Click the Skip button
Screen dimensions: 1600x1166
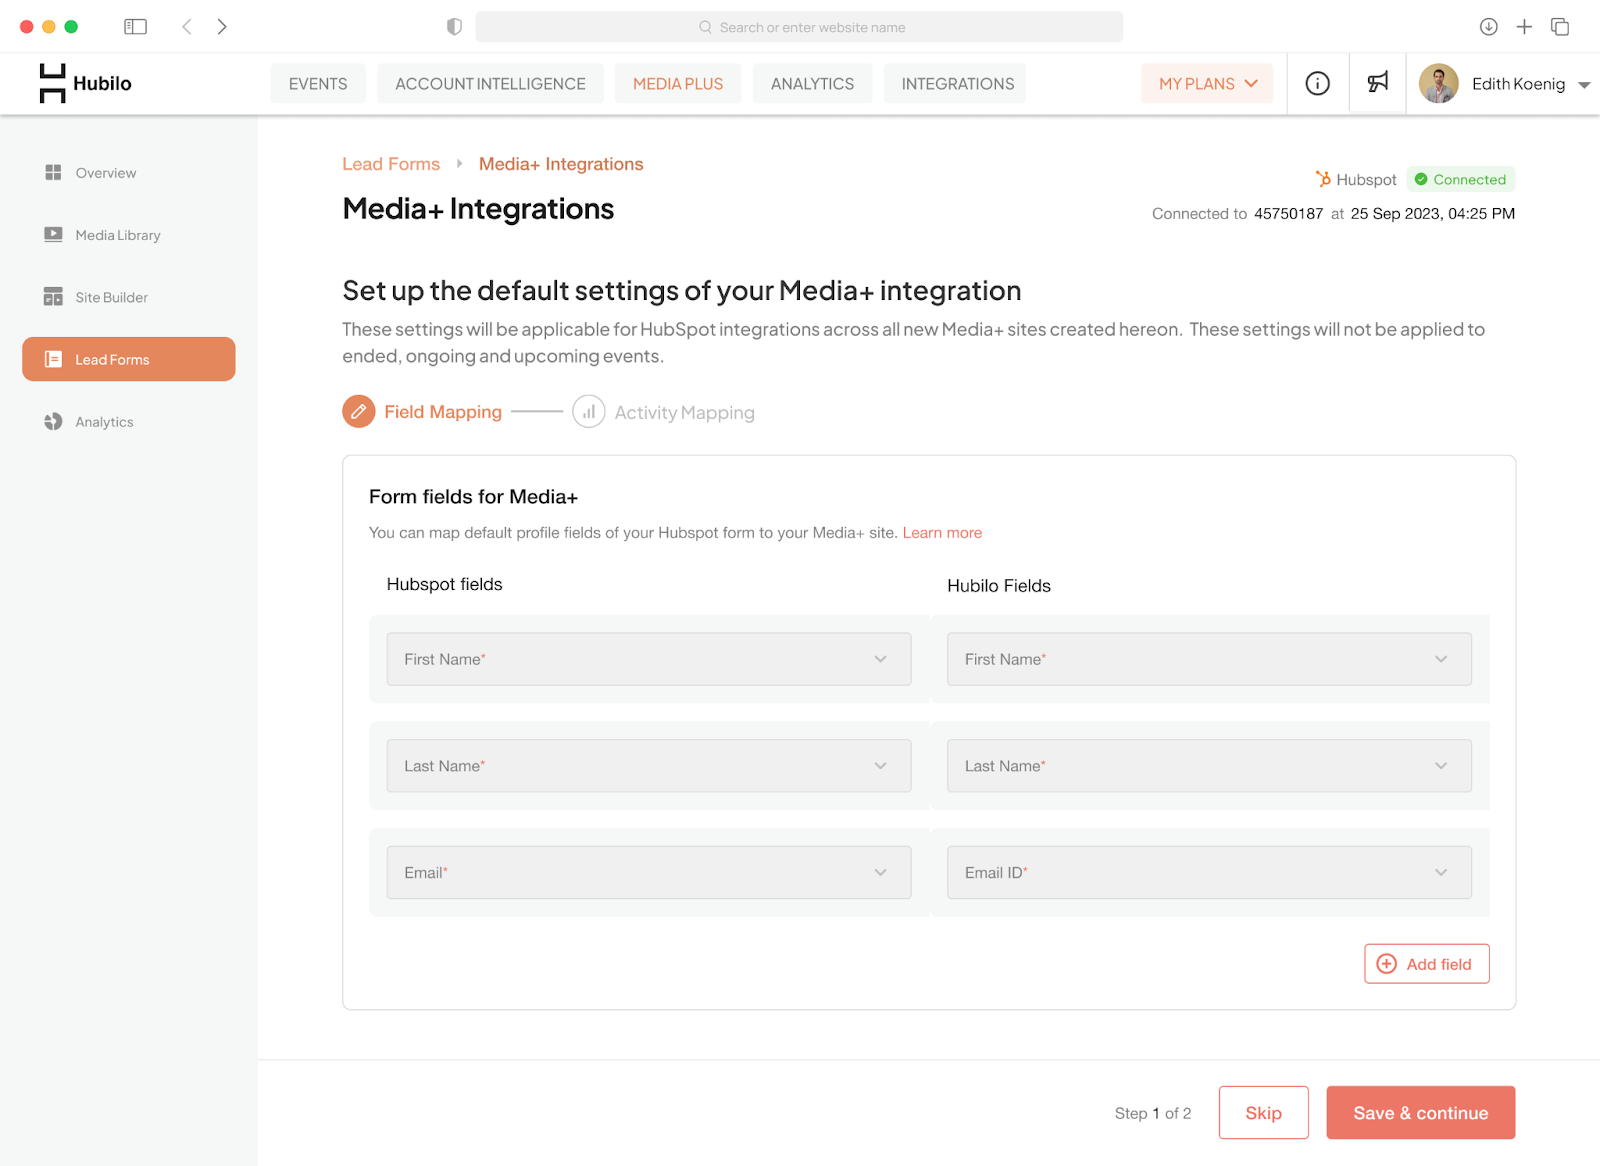tap(1263, 1113)
